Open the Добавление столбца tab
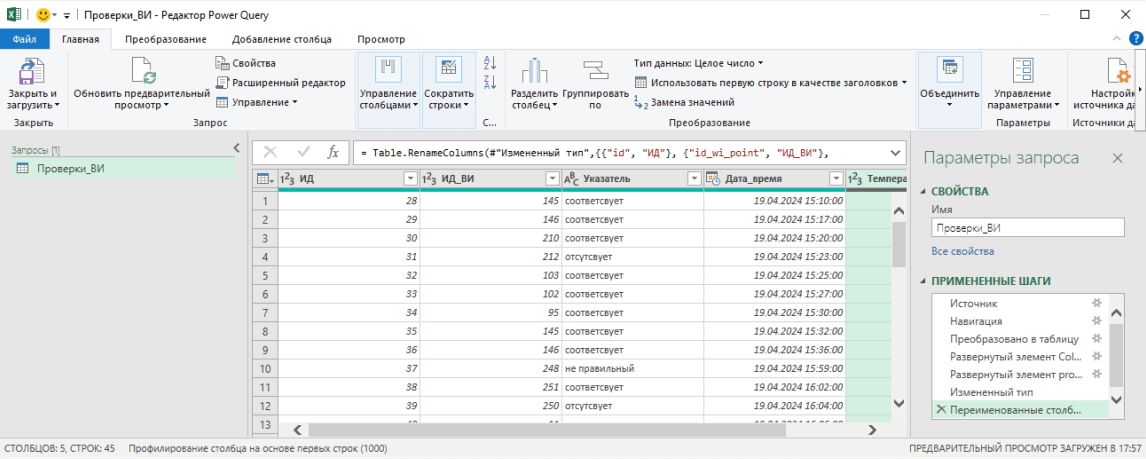 [282, 39]
